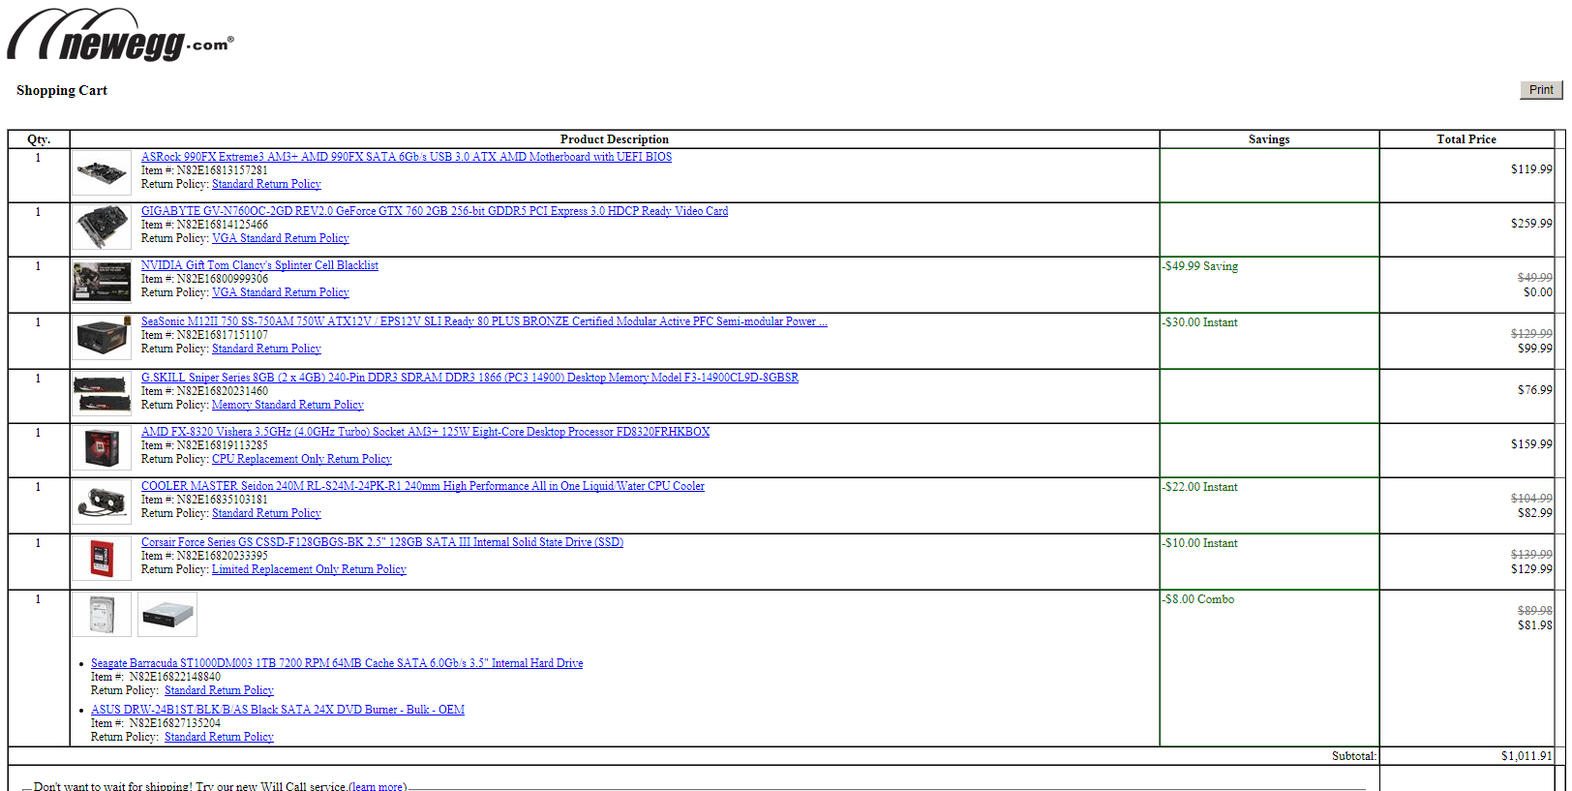Open the ASUS DRW-24B1ST DVD Burner link

(277, 710)
